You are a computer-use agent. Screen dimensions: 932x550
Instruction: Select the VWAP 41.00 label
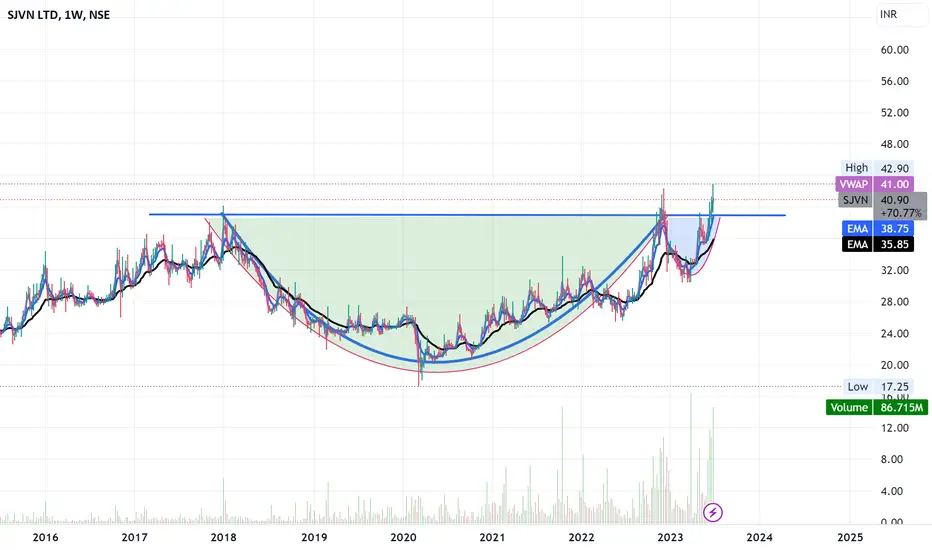(x=874, y=184)
